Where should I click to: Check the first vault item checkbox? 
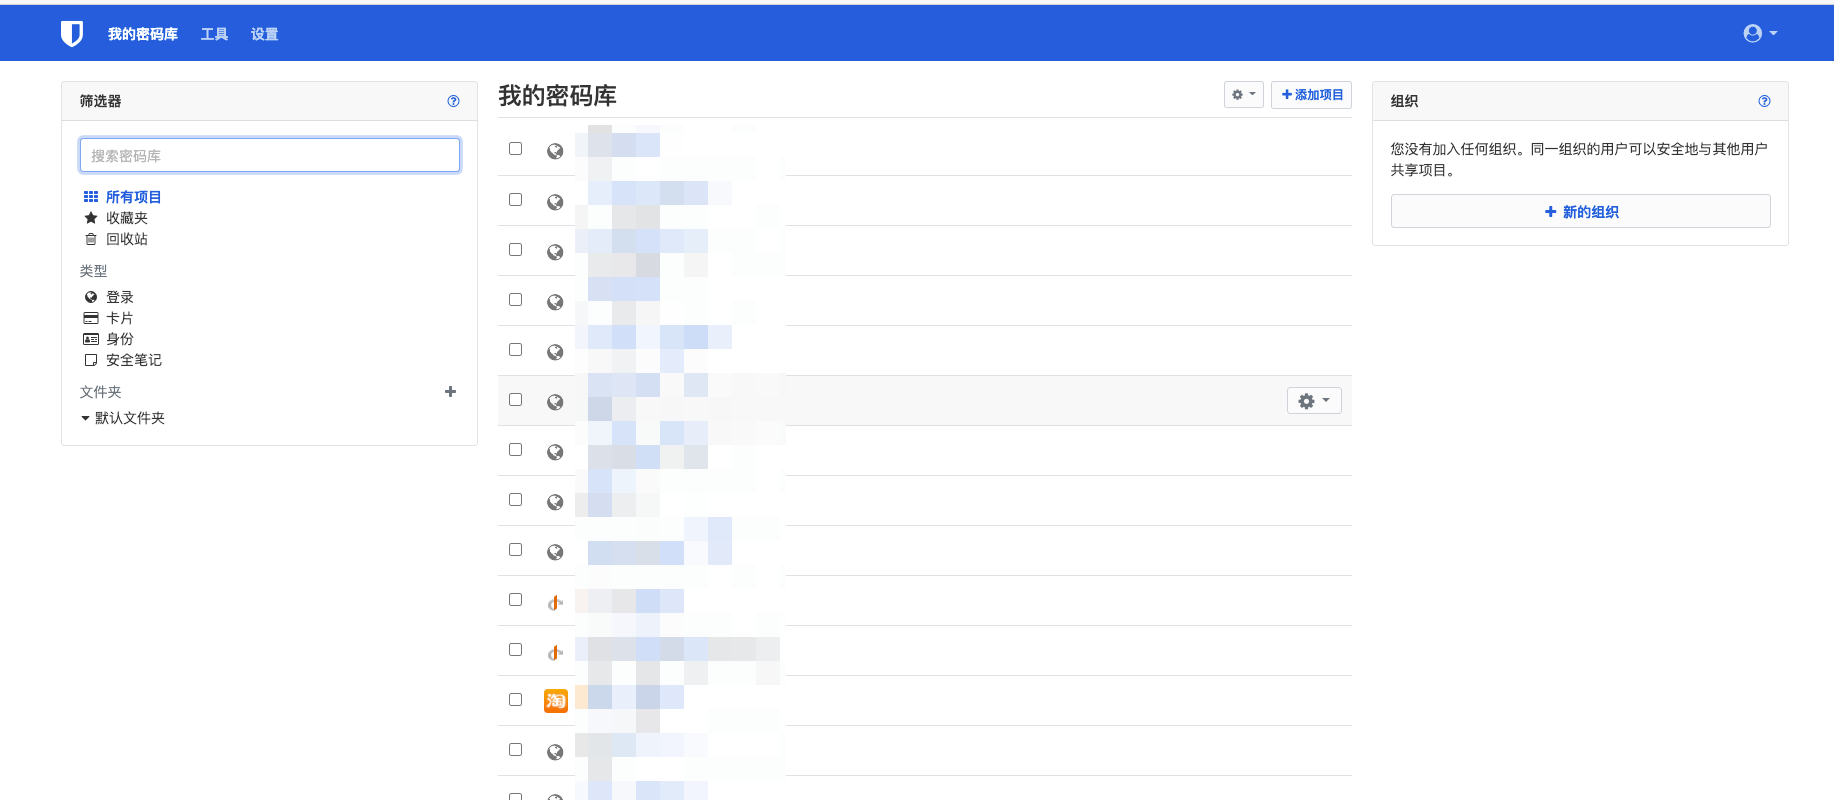point(516,149)
